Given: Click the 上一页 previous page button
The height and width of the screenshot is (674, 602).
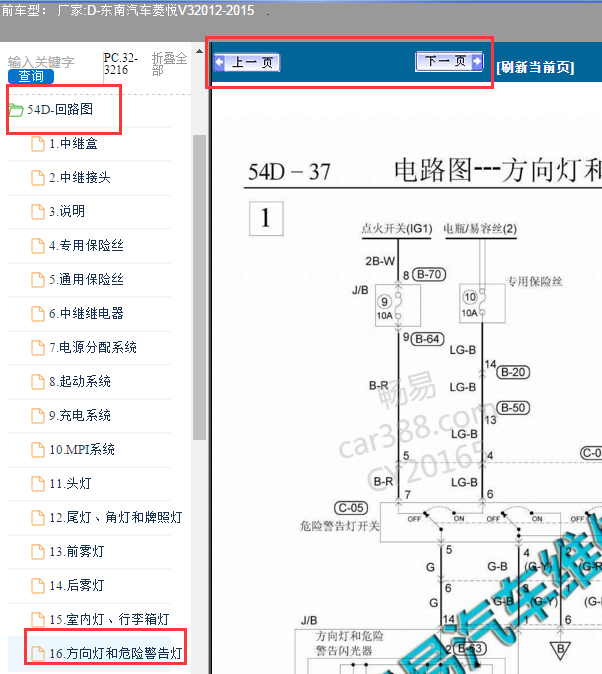Looking at the screenshot, I should click(x=247, y=63).
